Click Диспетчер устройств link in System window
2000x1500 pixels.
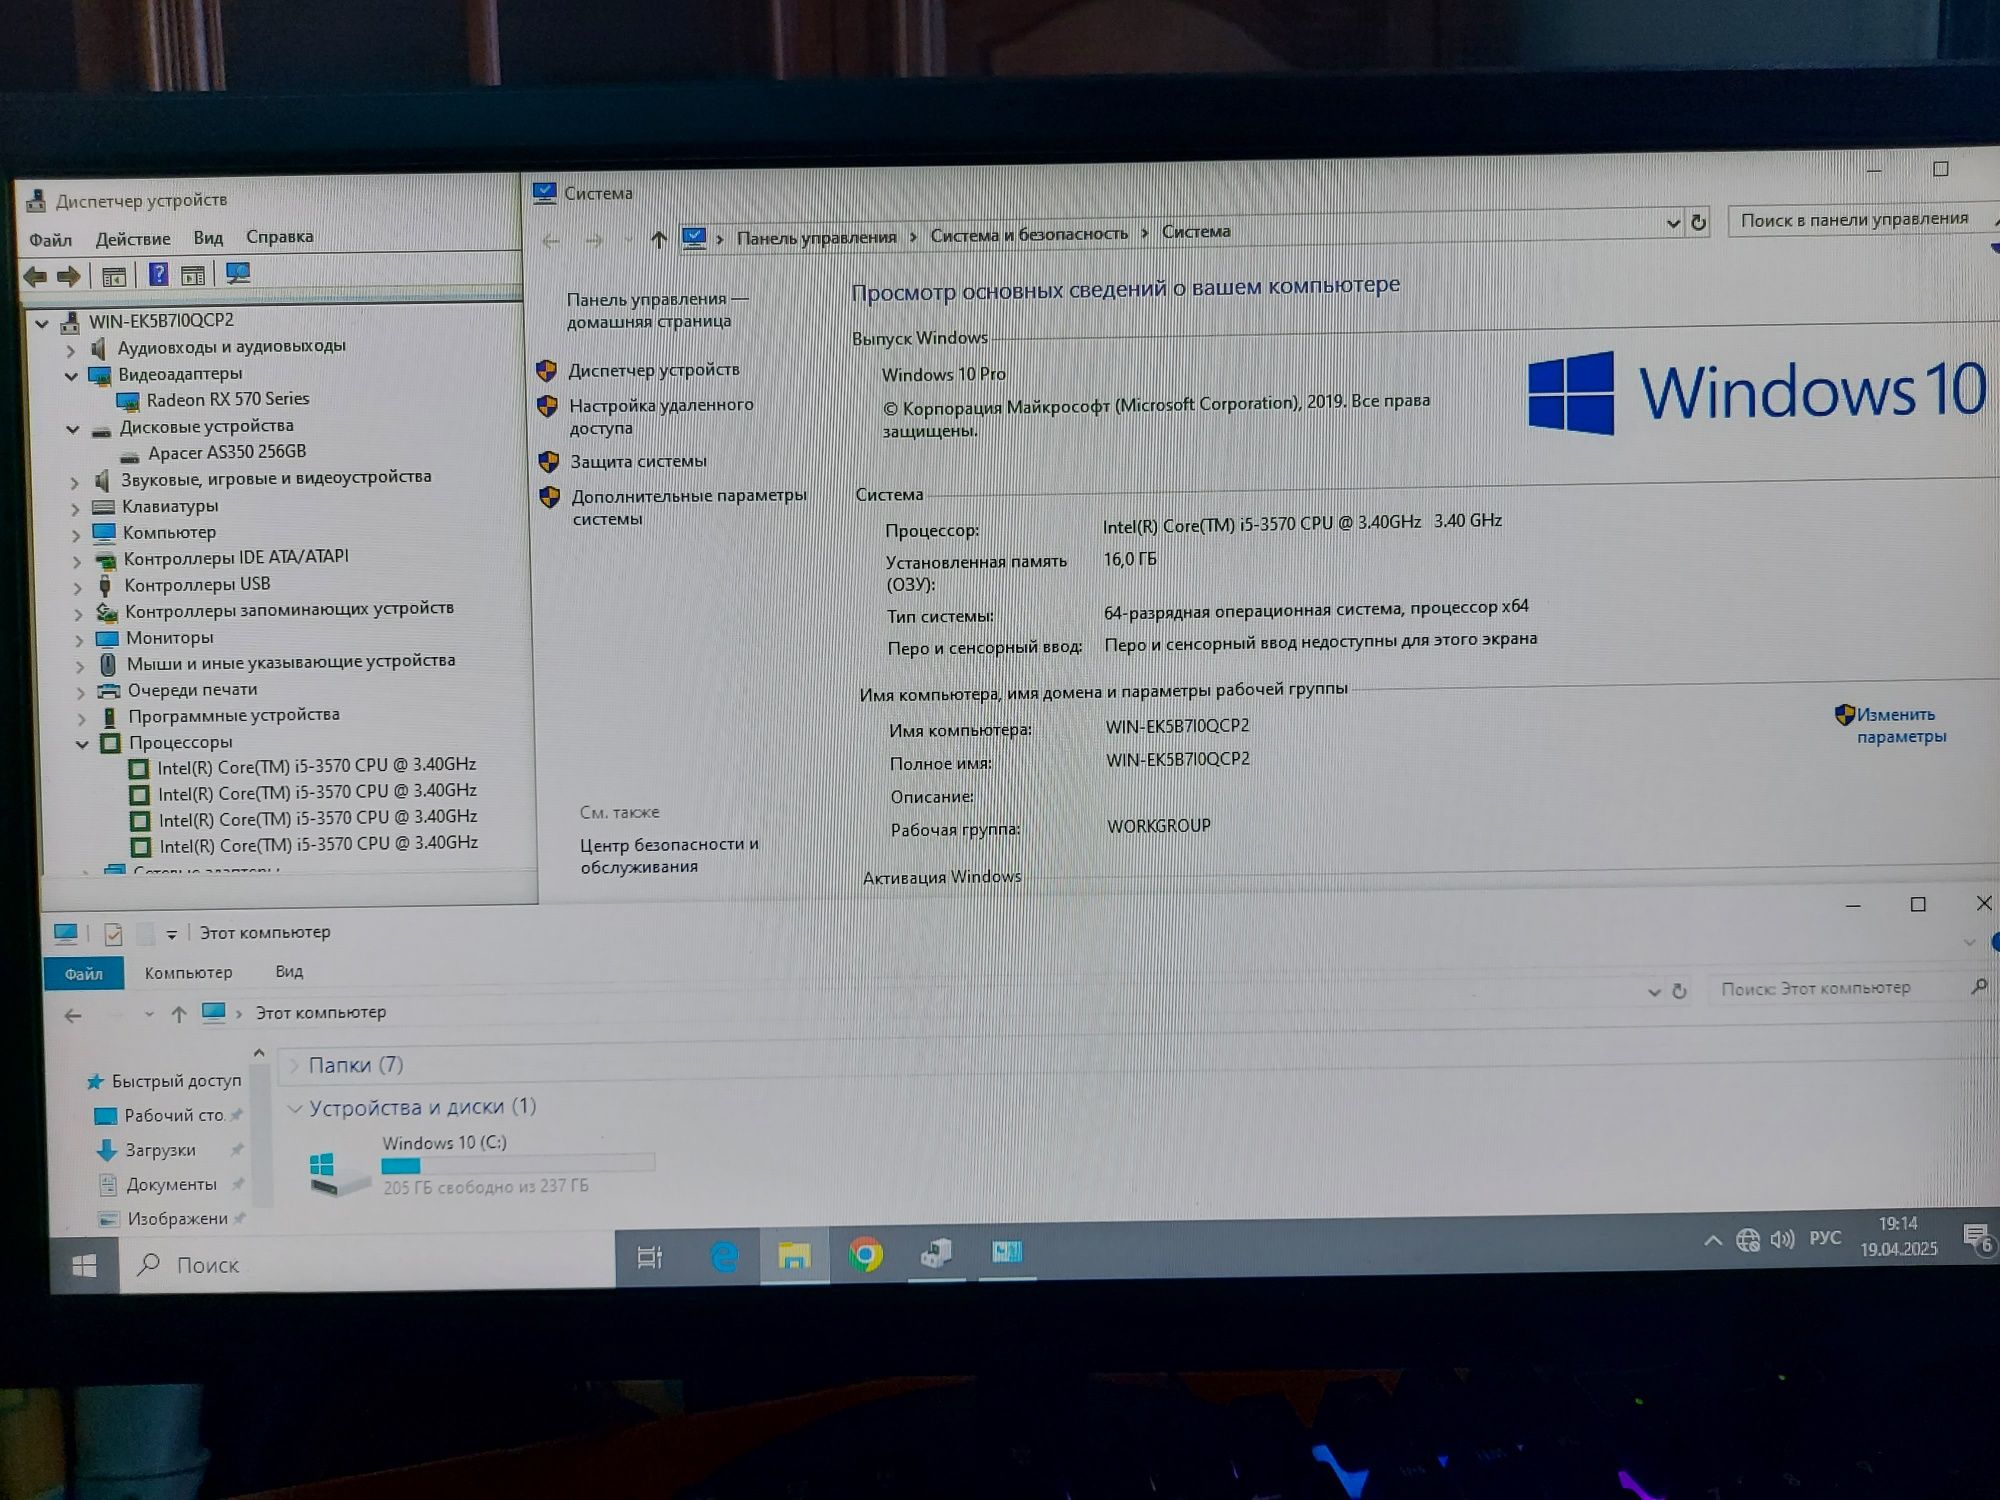(x=654, y=370)
